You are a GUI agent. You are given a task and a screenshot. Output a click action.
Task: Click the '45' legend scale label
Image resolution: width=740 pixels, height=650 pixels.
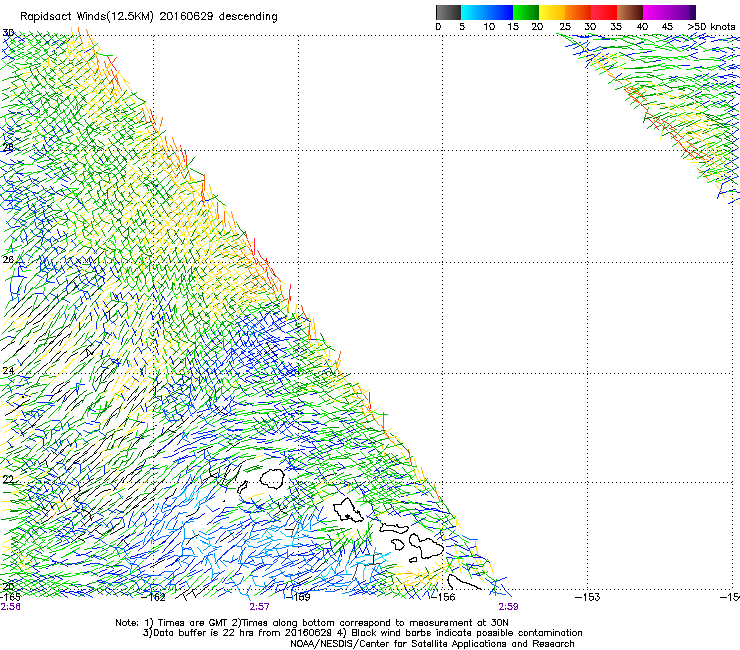pyautogui.click(x=667, y=27)
